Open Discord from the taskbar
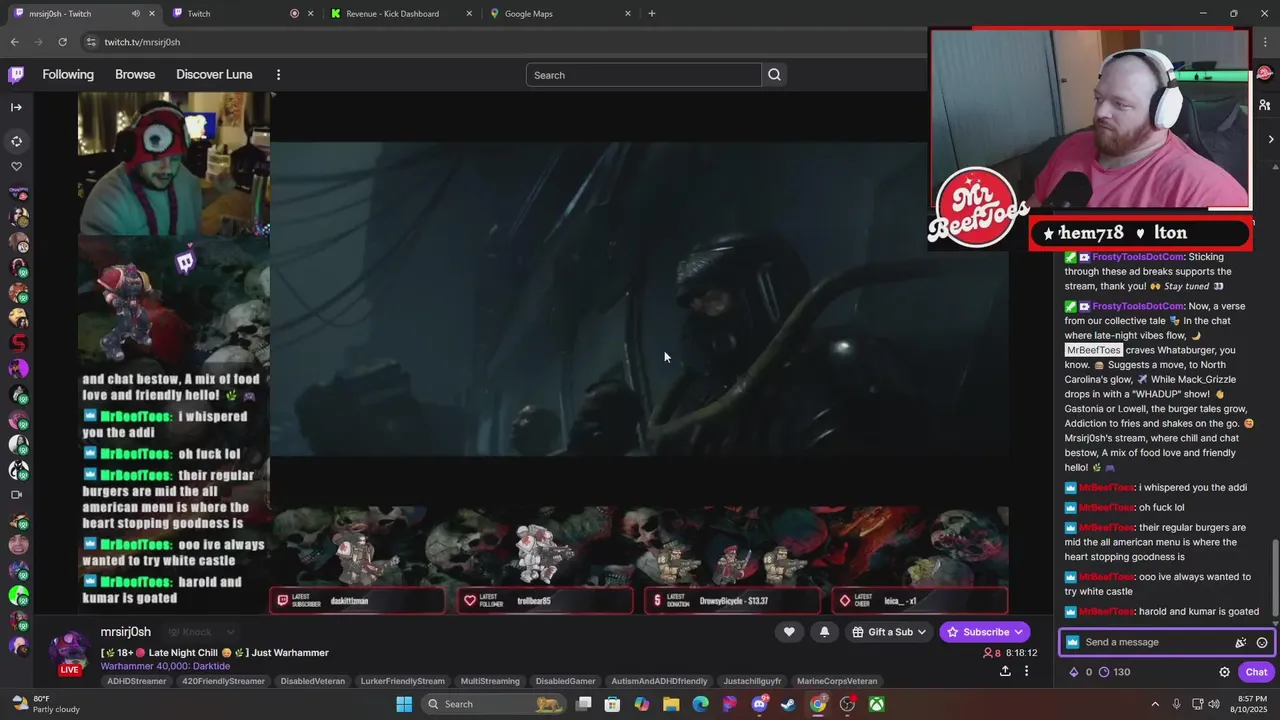 click(759, 704)
